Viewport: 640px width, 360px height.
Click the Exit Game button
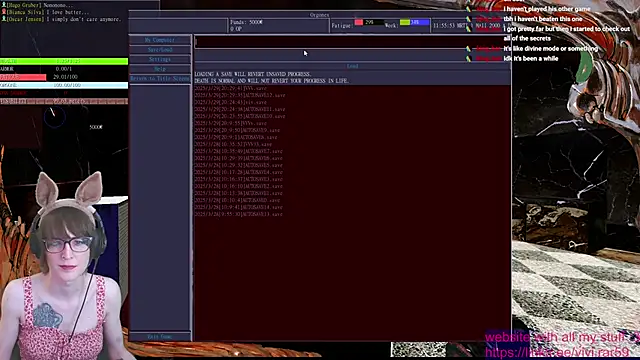click(160, 337)
